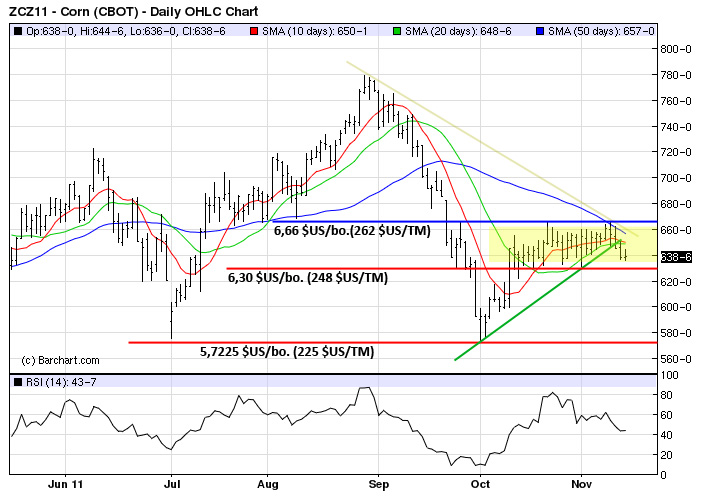Click the Aug date axis label

(268, 484)
